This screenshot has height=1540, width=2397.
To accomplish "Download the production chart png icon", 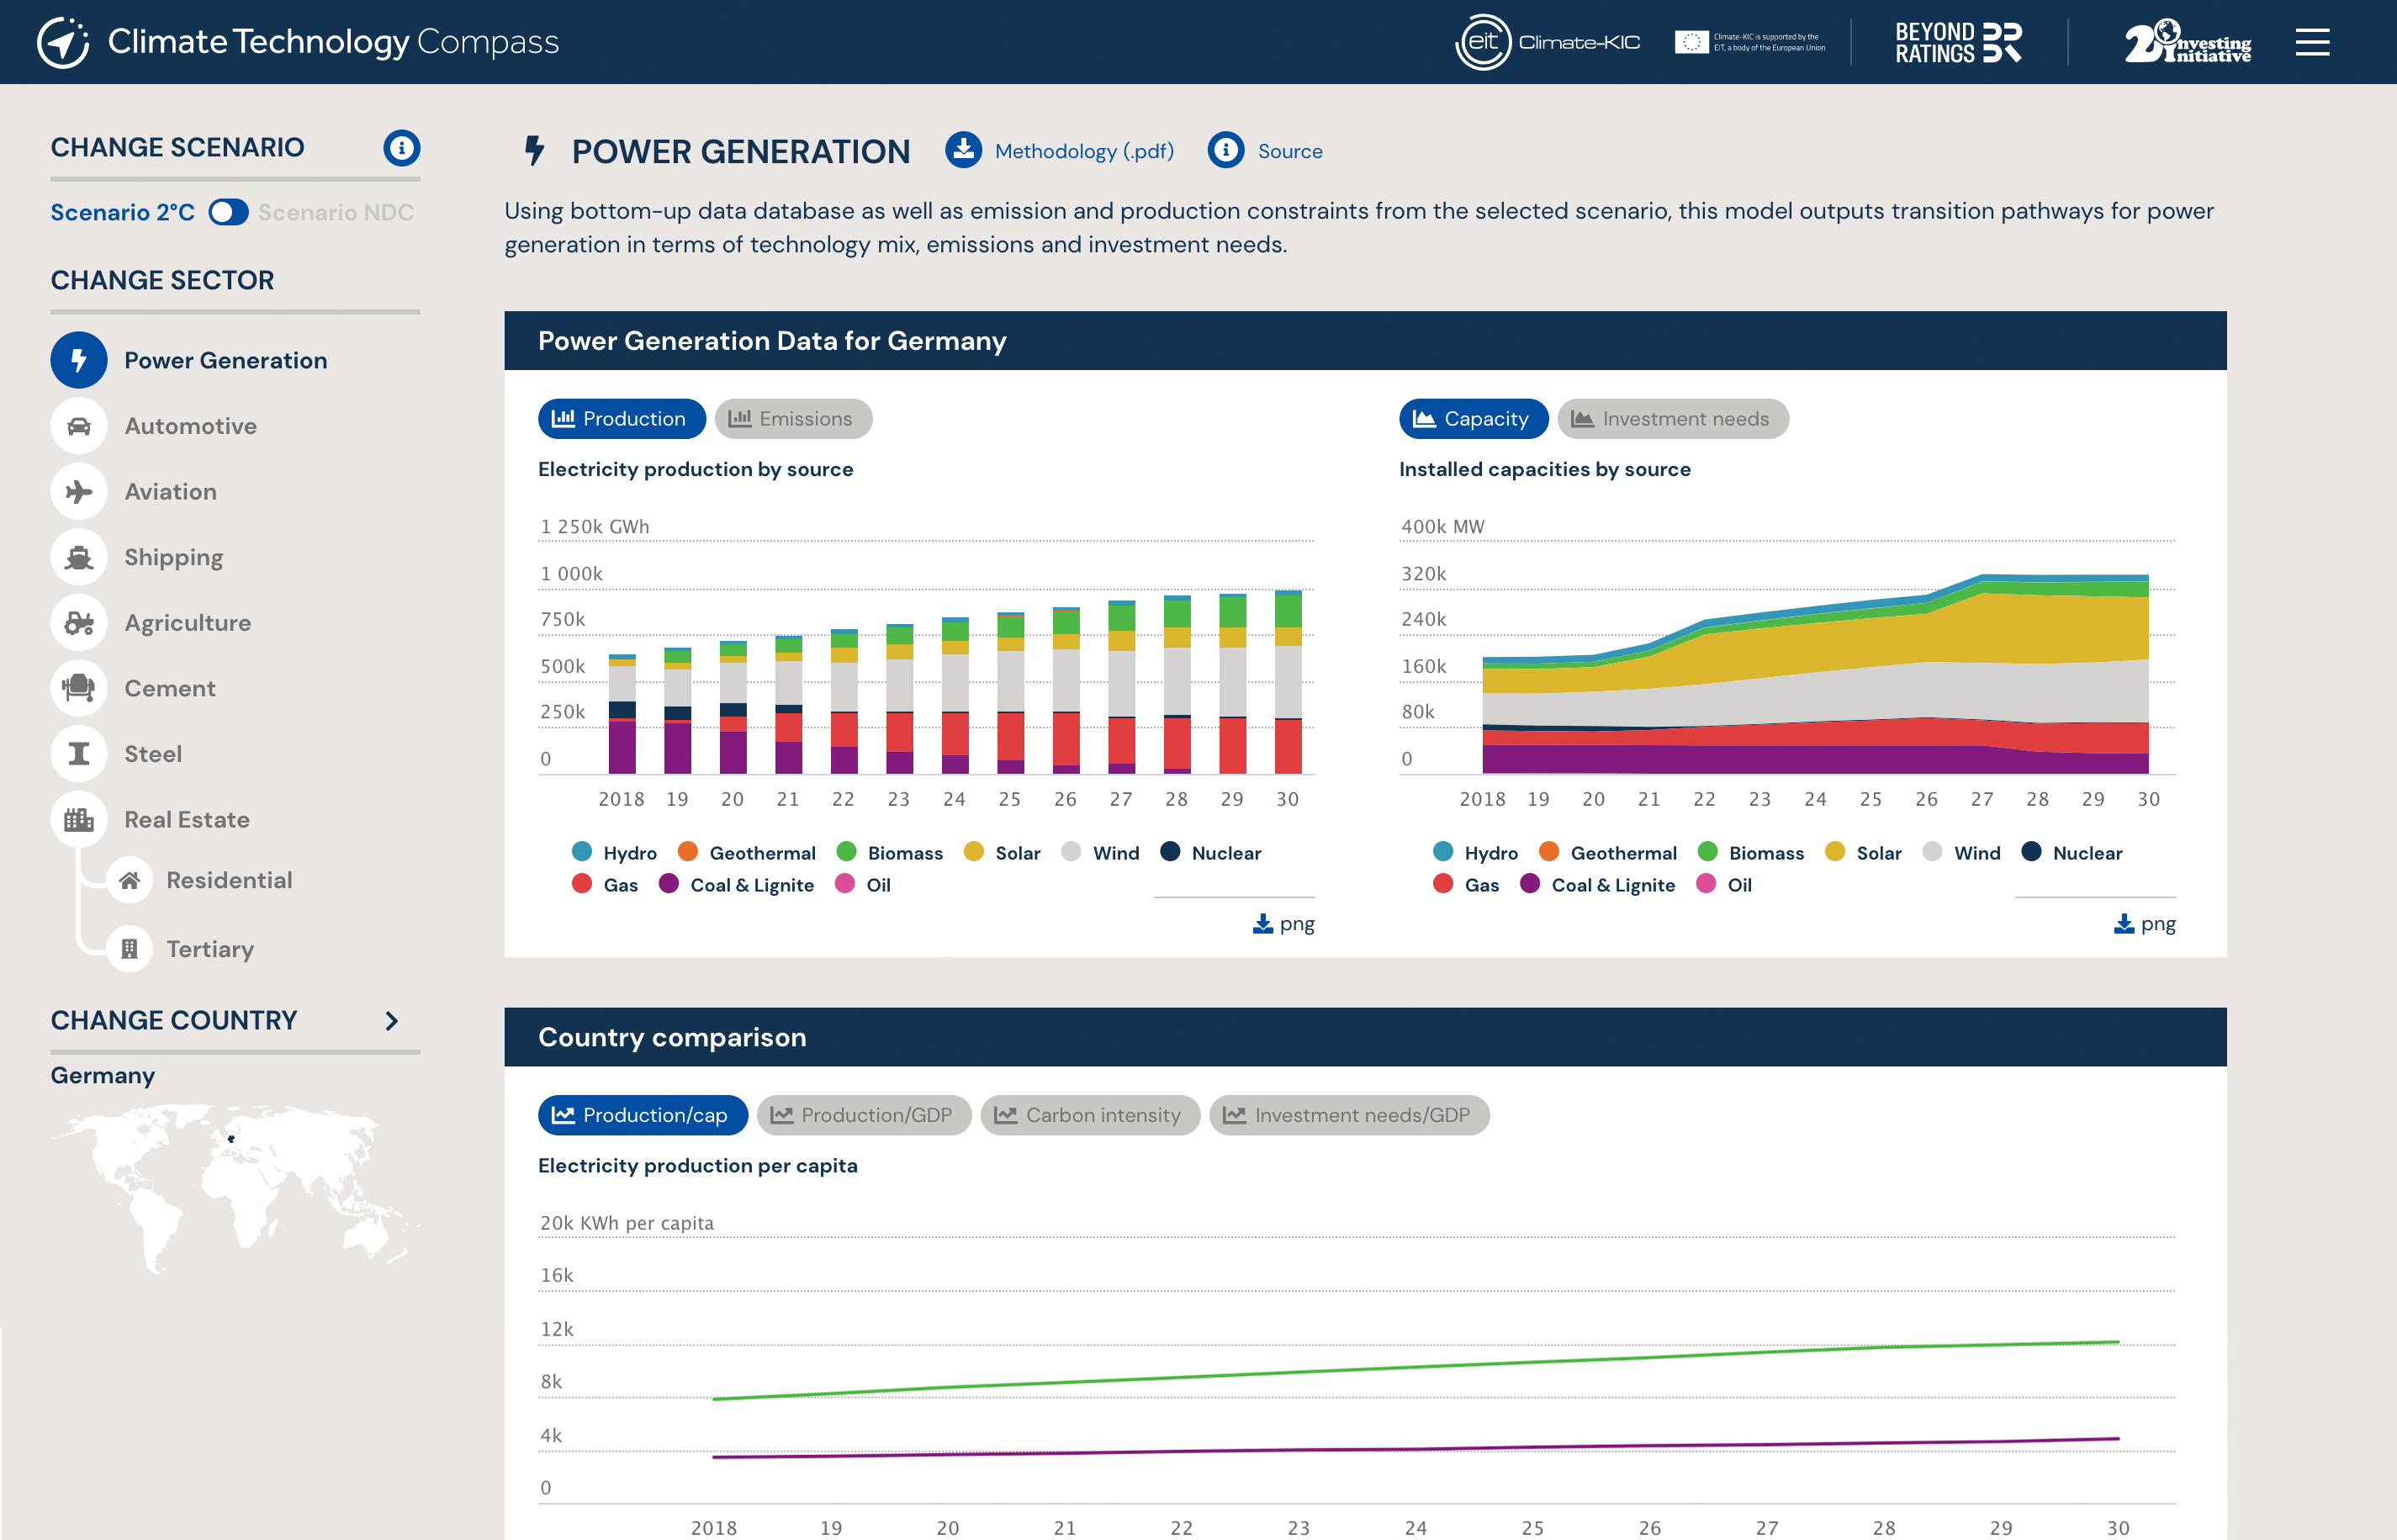I will click(1263, 924).
